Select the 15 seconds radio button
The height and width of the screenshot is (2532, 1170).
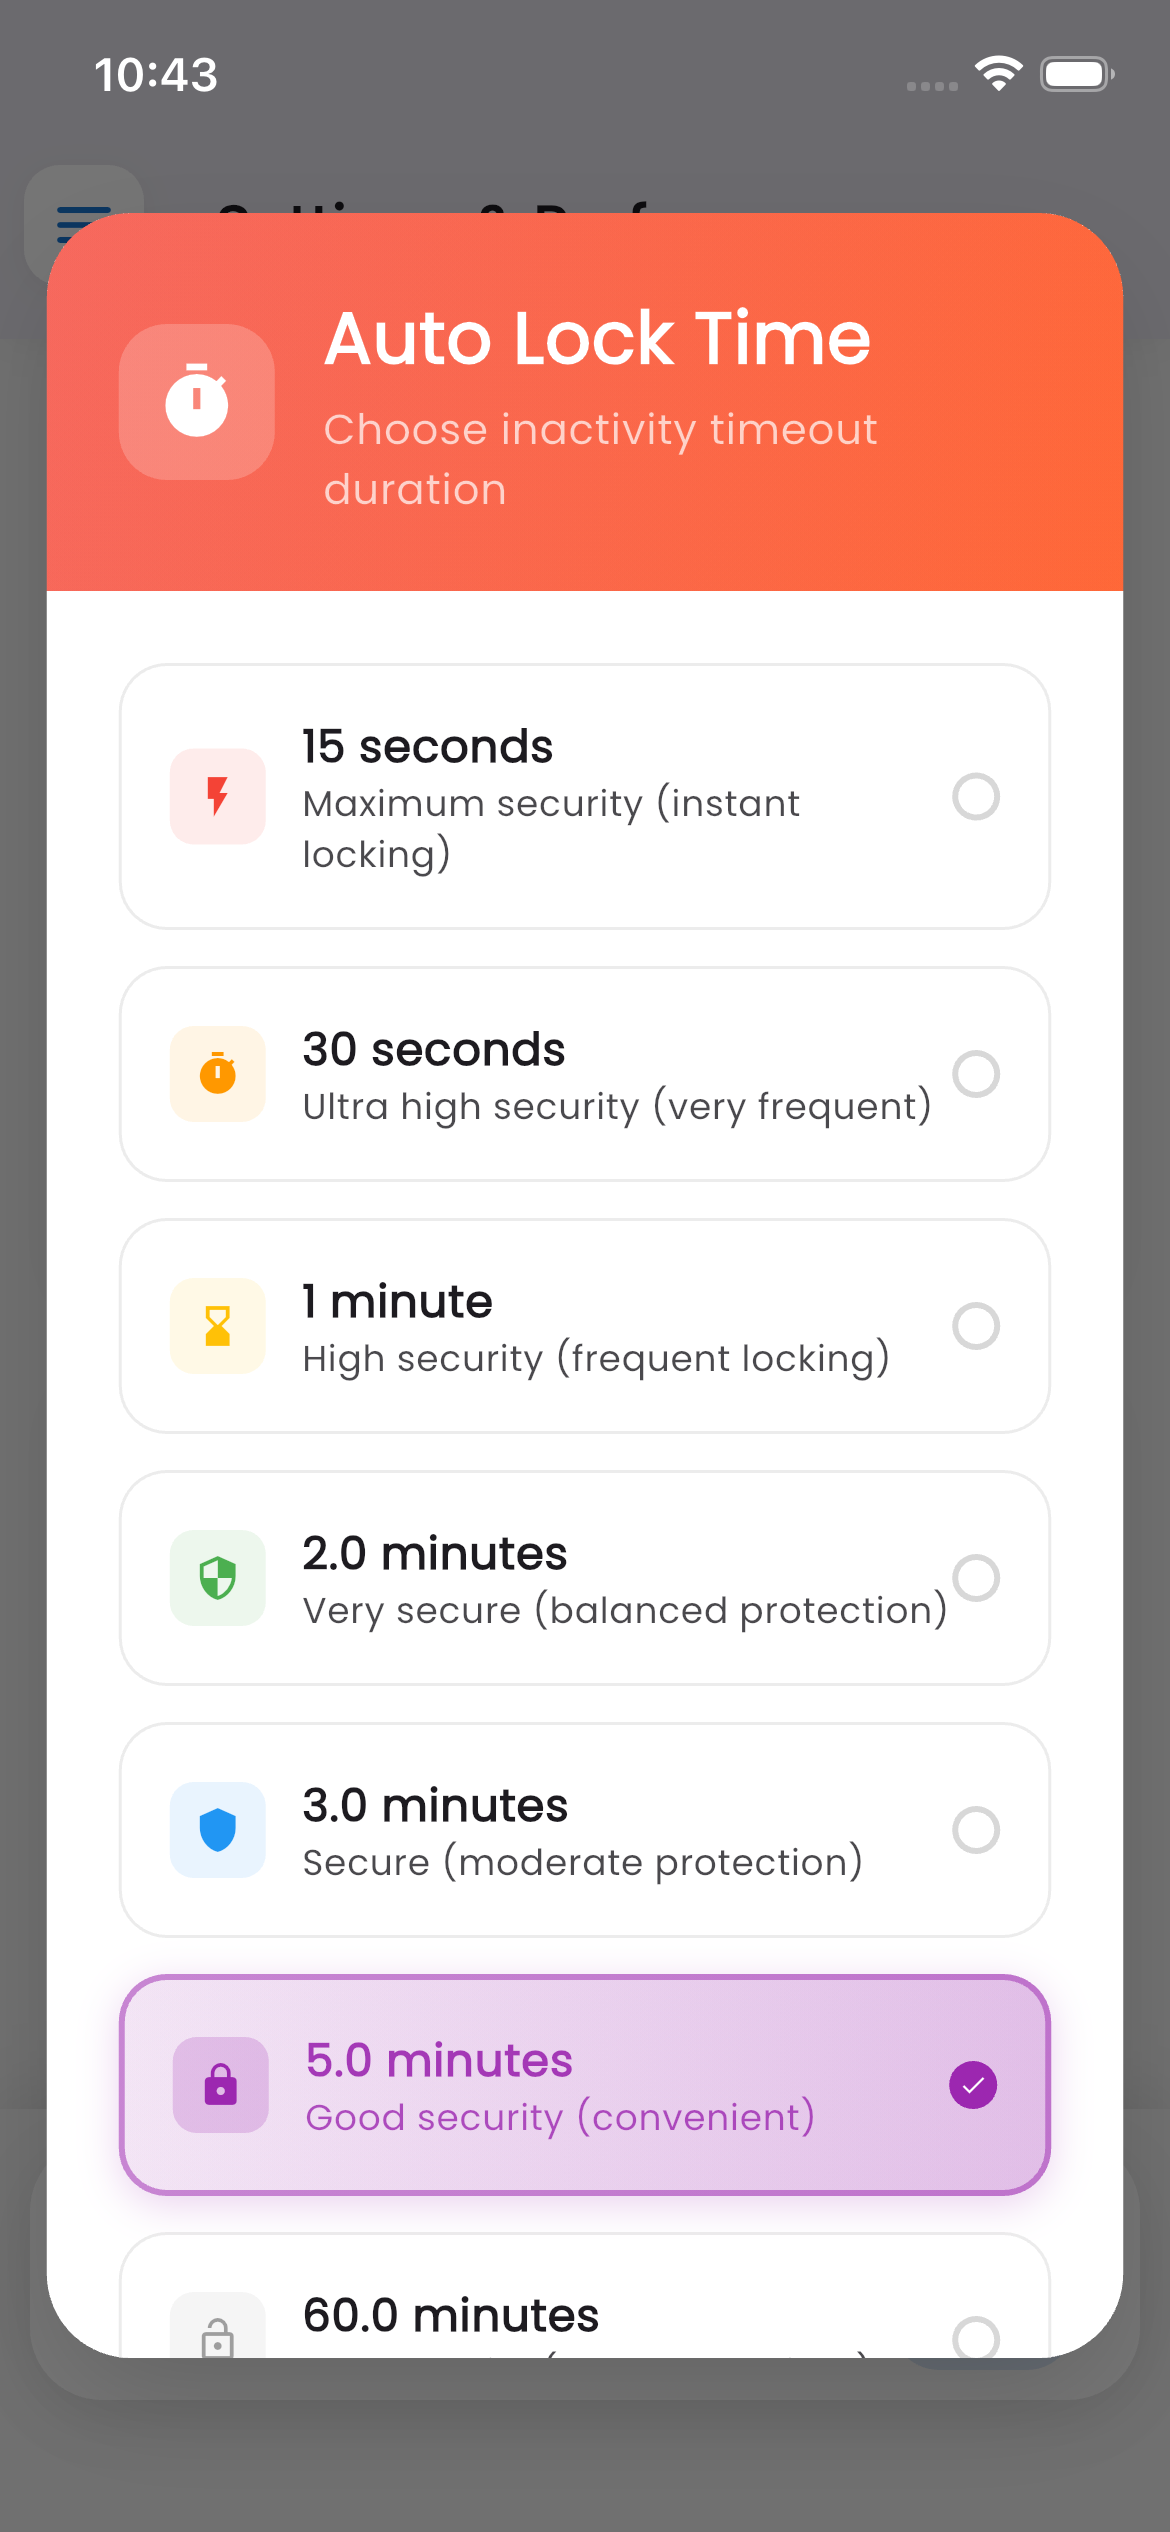tap(976, 797)
